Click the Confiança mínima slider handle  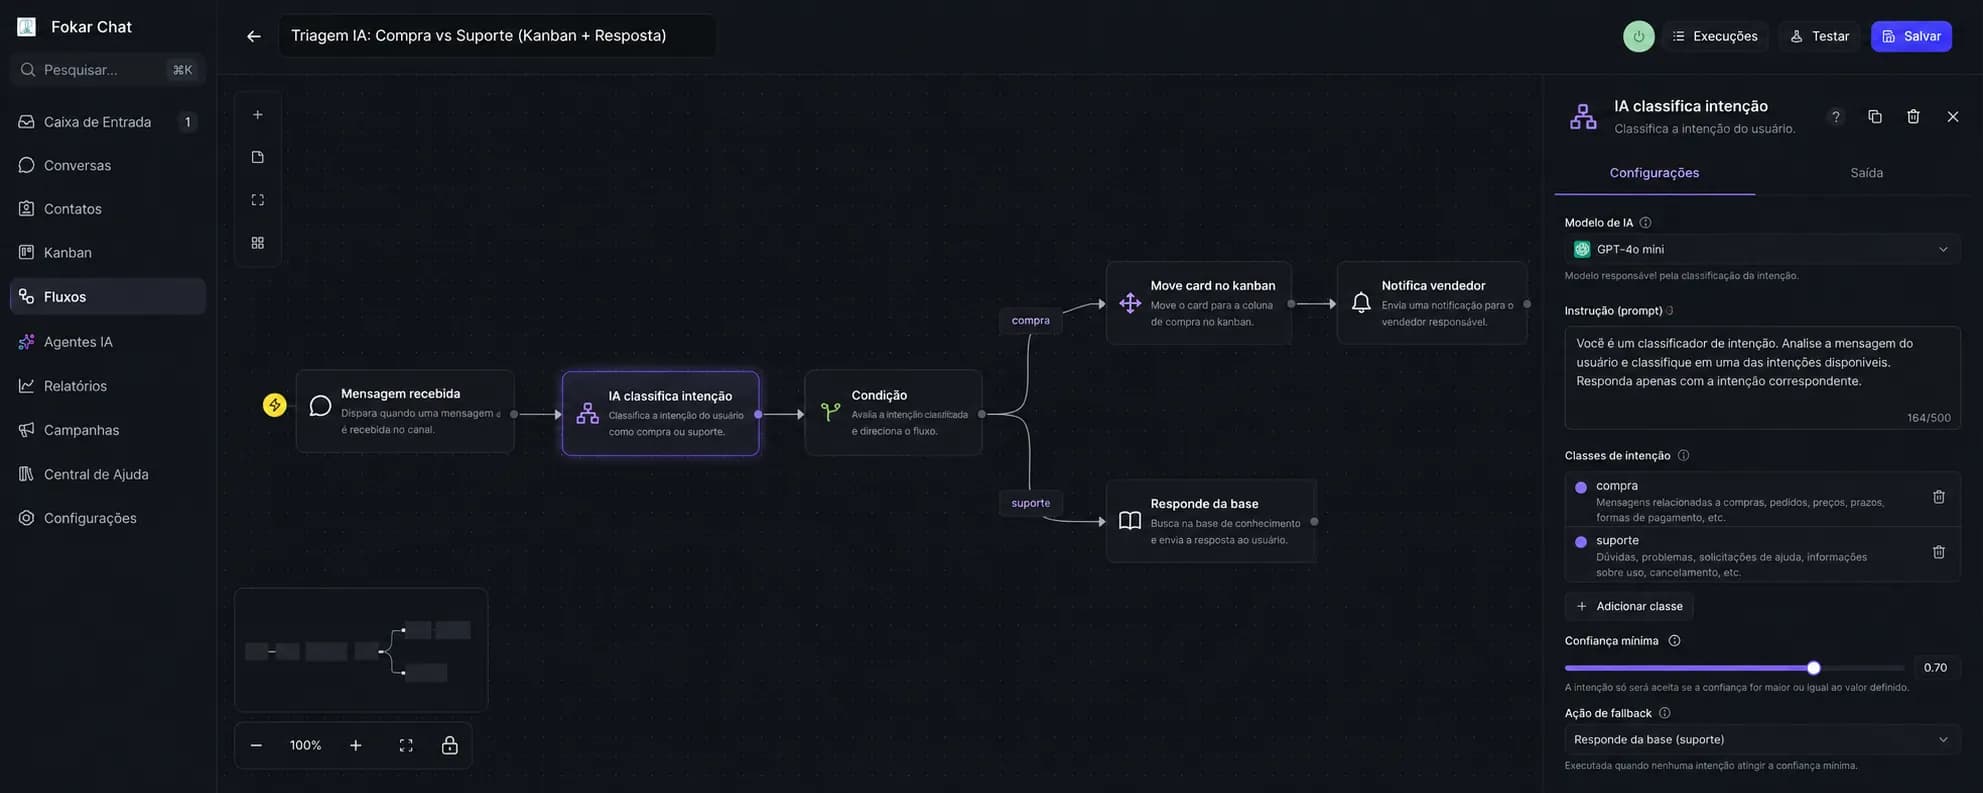(1813, 668)
